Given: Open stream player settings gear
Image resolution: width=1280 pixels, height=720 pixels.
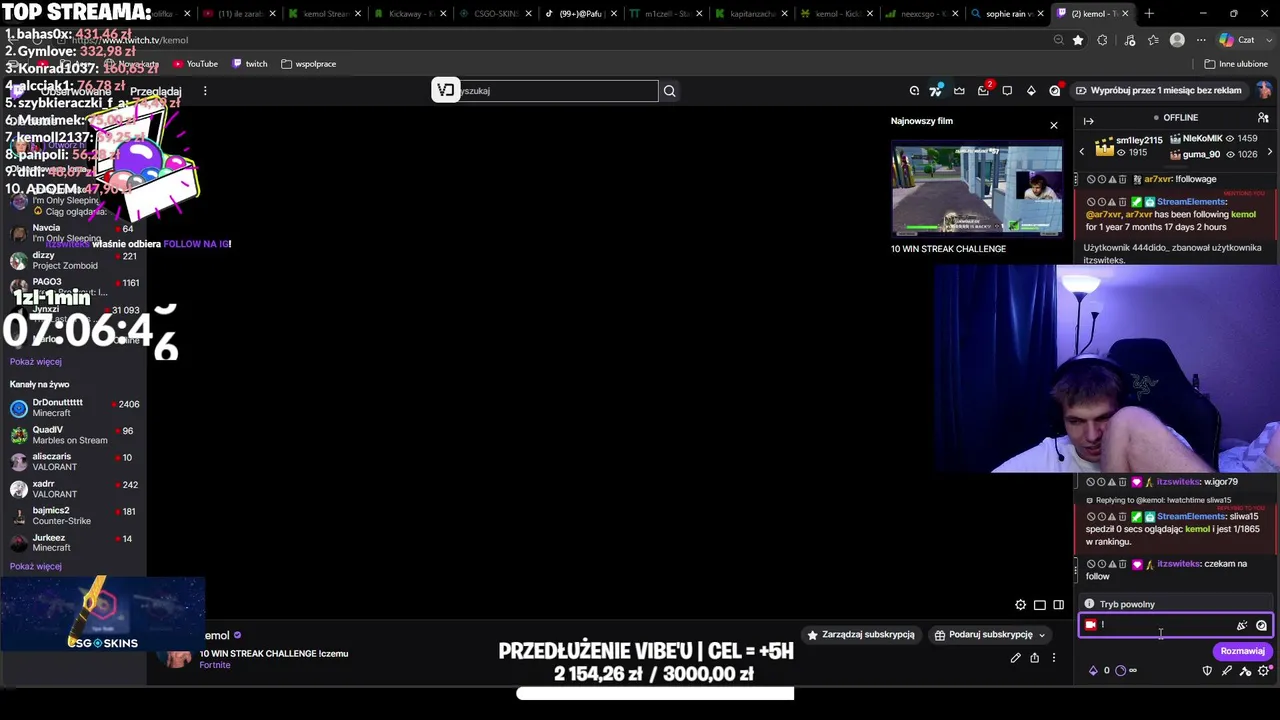Looking at the screenshot, I should pyautogui.click(x=1020, y=605).
